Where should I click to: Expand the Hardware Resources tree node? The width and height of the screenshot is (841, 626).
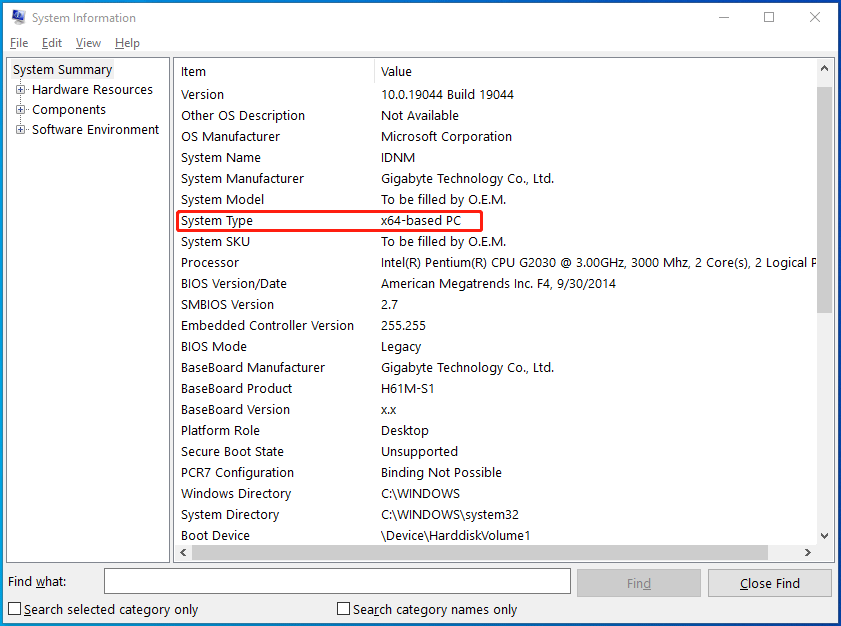coord(21,89)
